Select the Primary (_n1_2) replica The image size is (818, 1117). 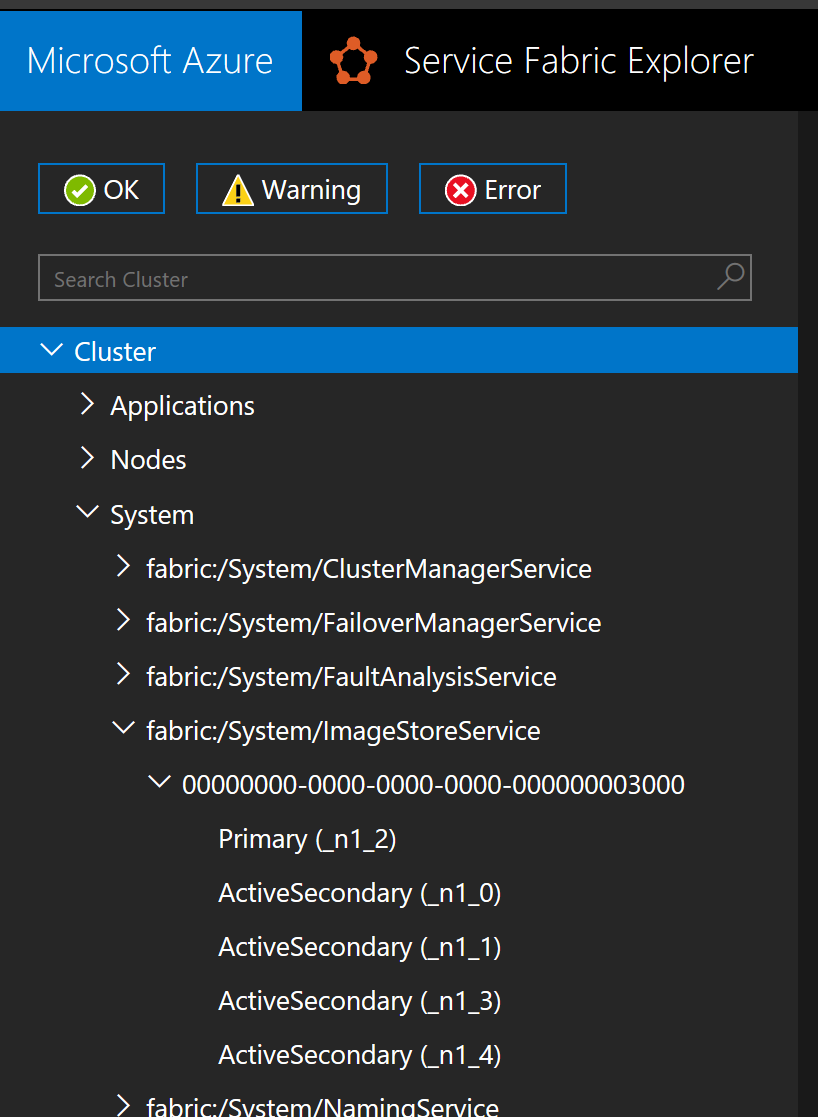[x=307, y=839]
